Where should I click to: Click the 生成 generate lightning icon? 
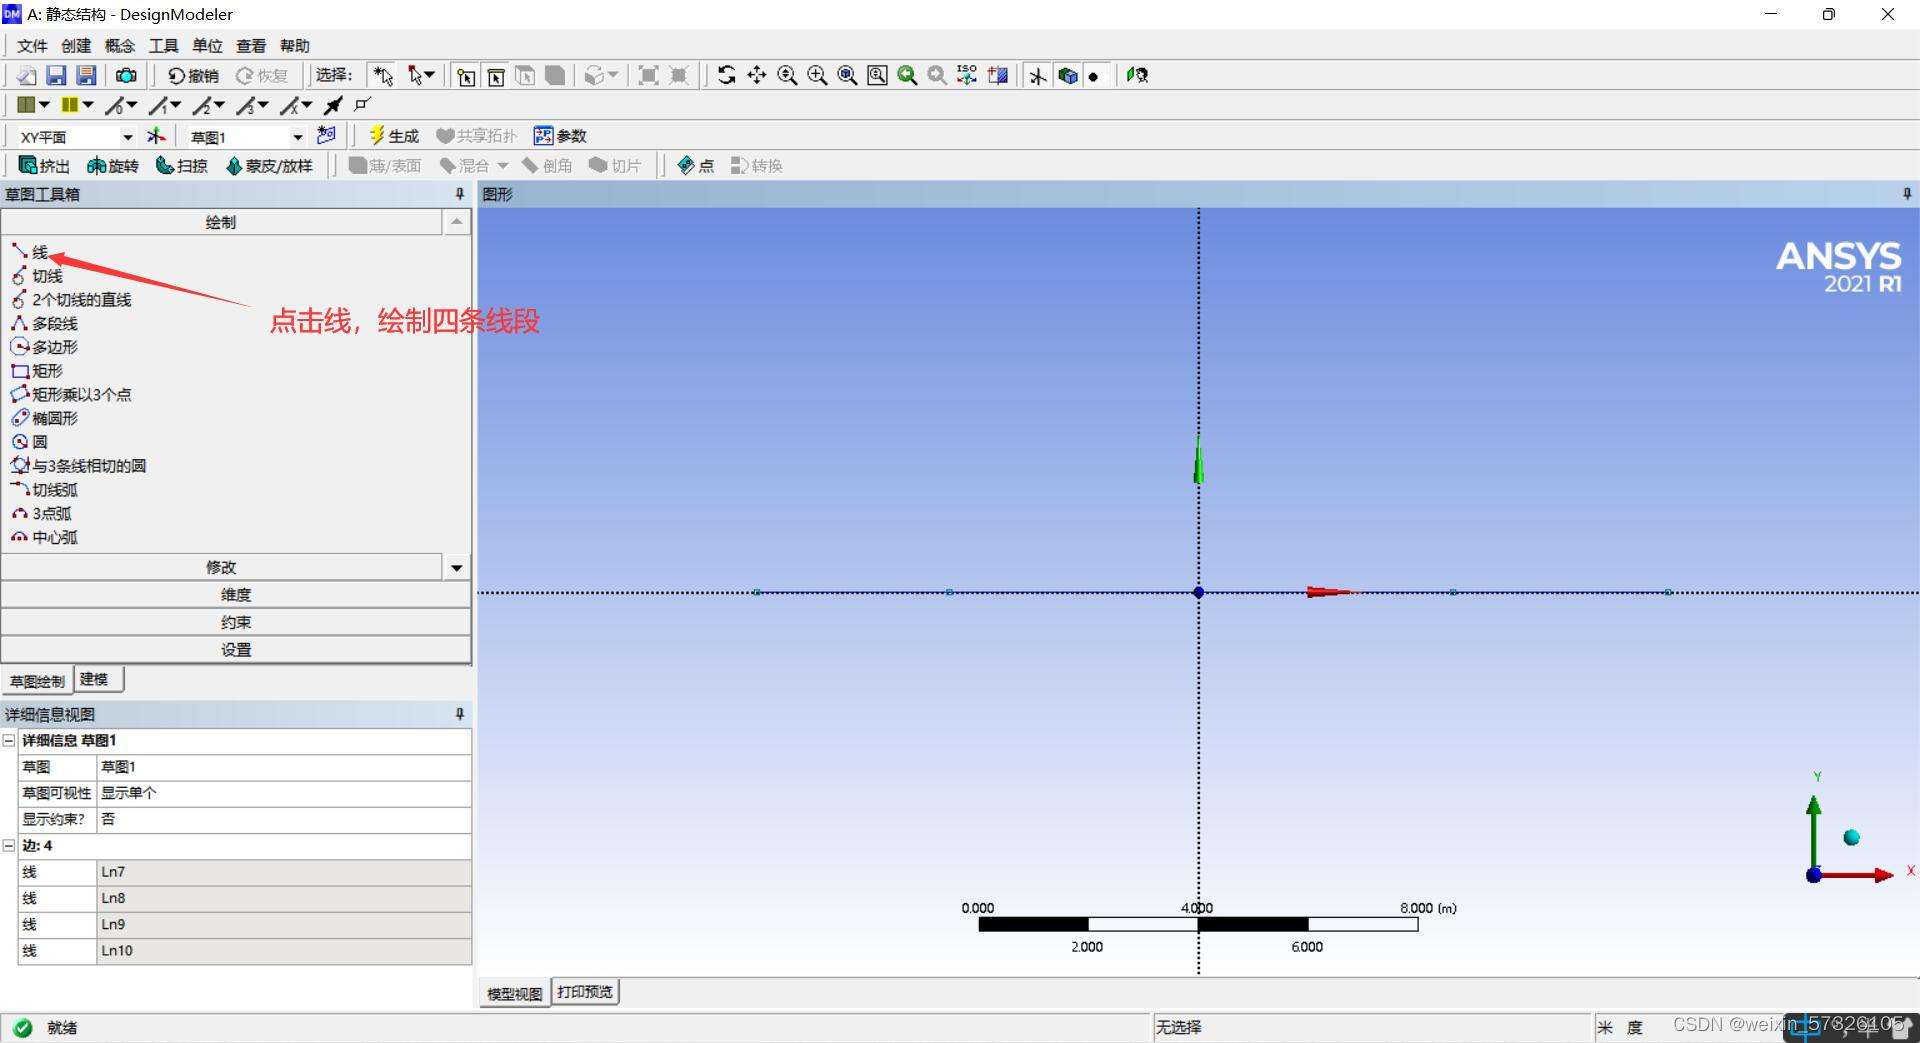[377, 136]
